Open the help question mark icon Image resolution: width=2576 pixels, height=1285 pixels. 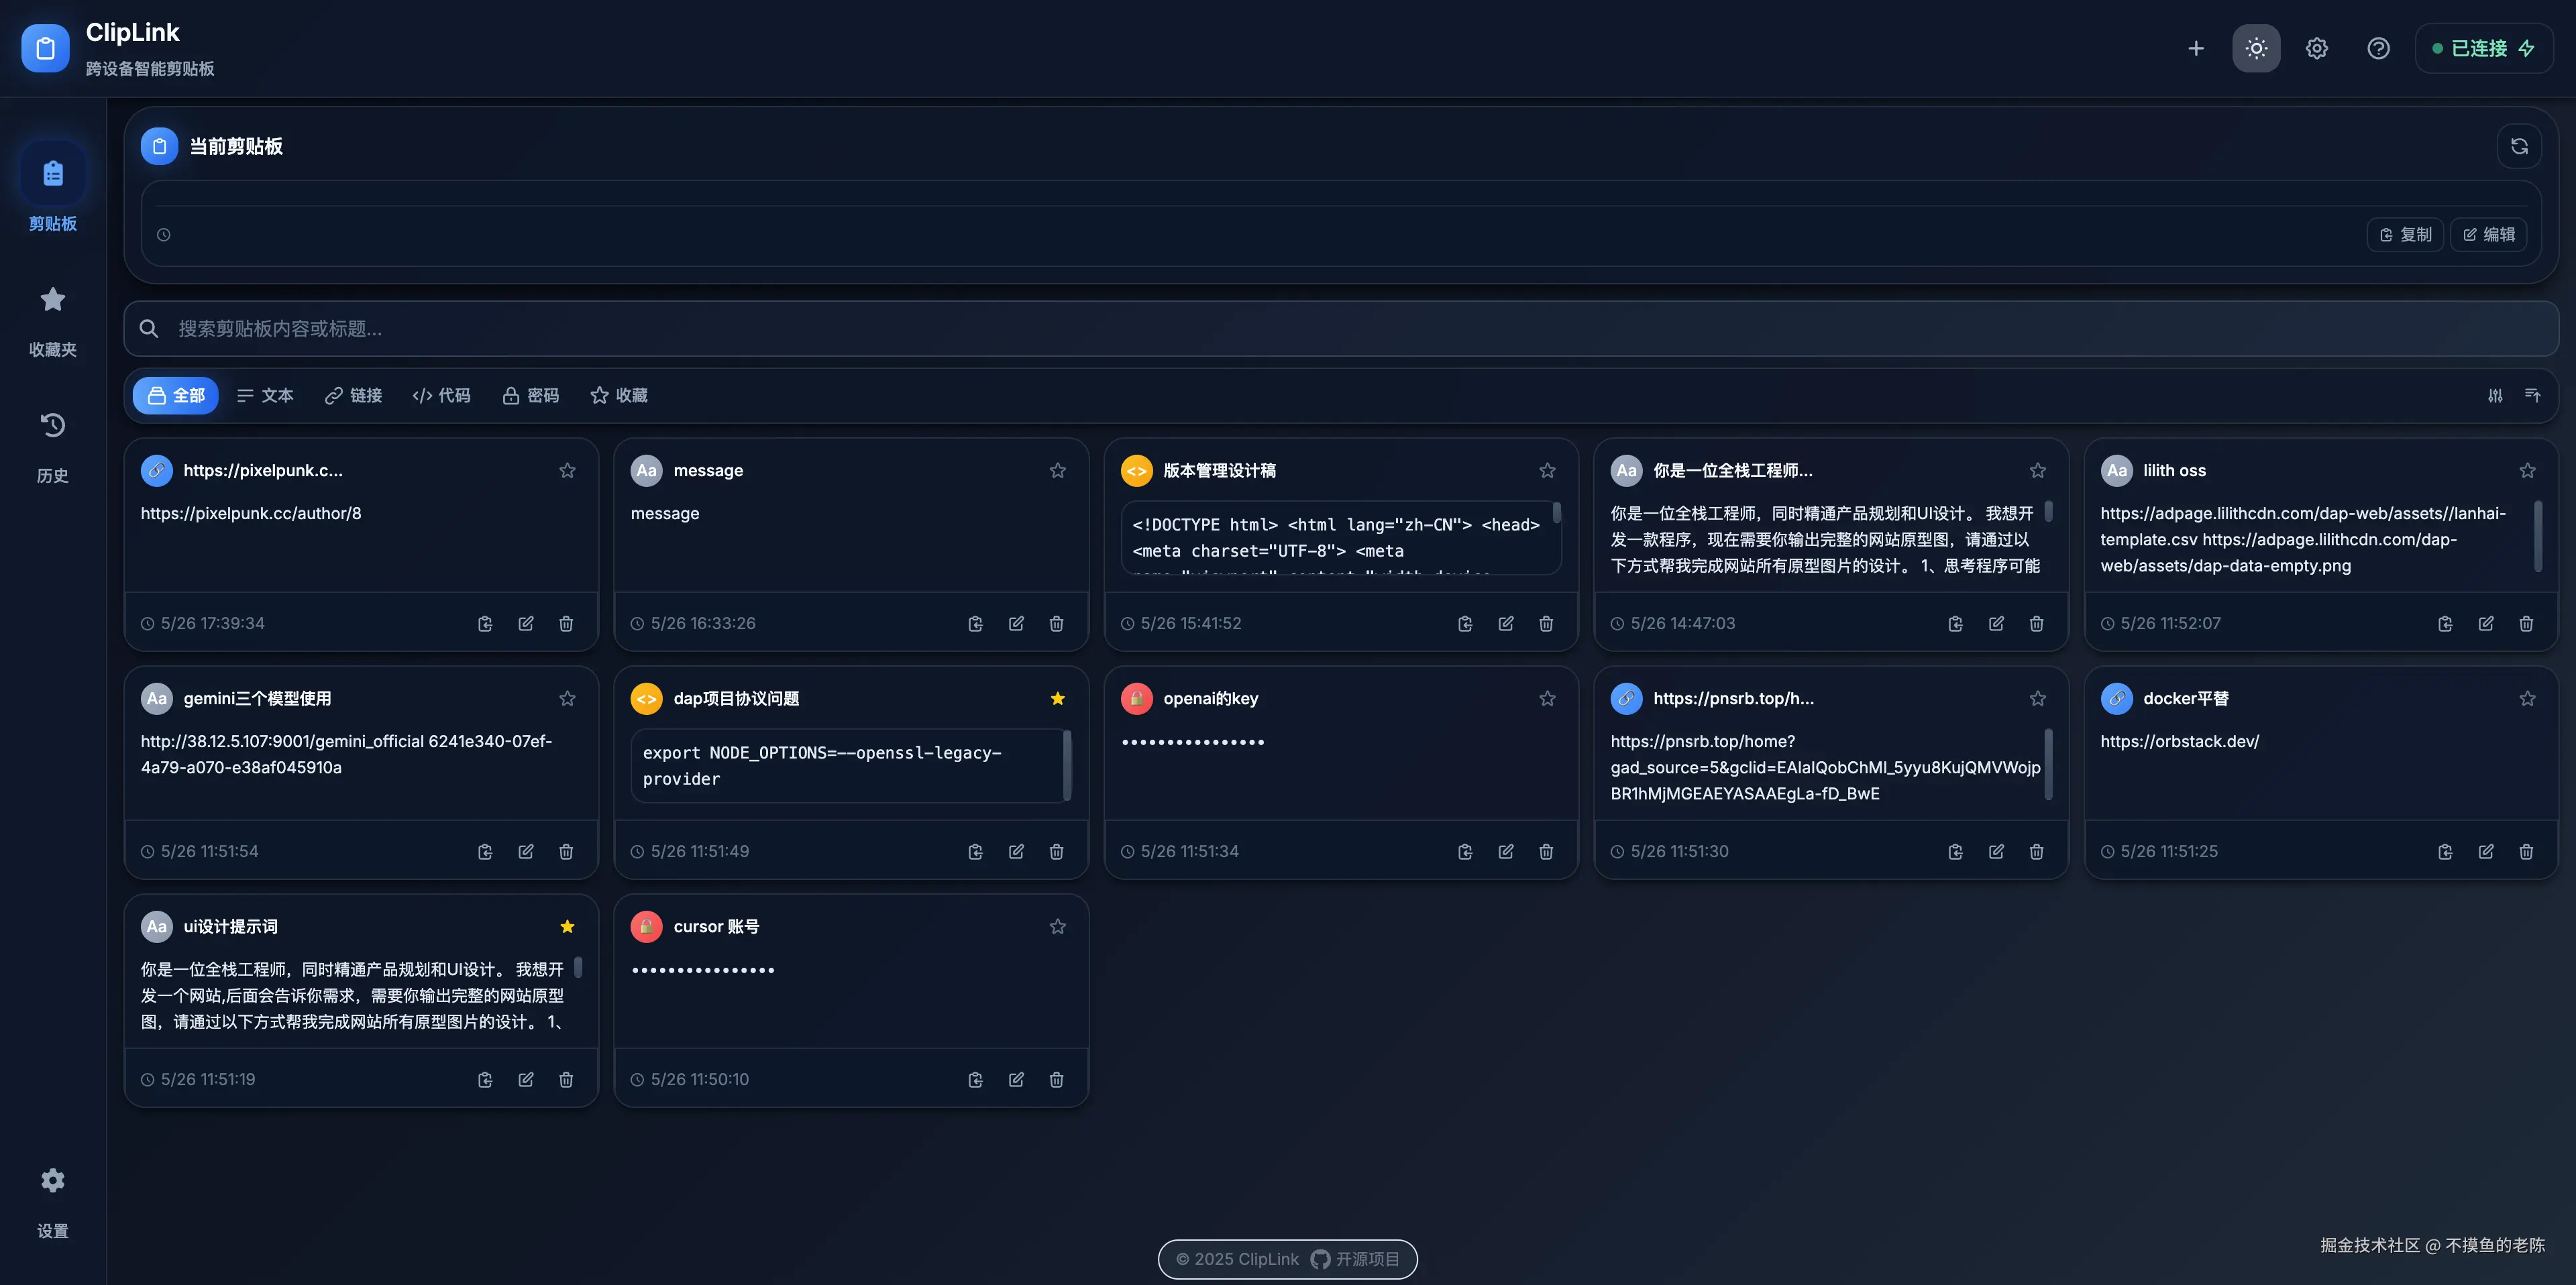[2378, 48]
